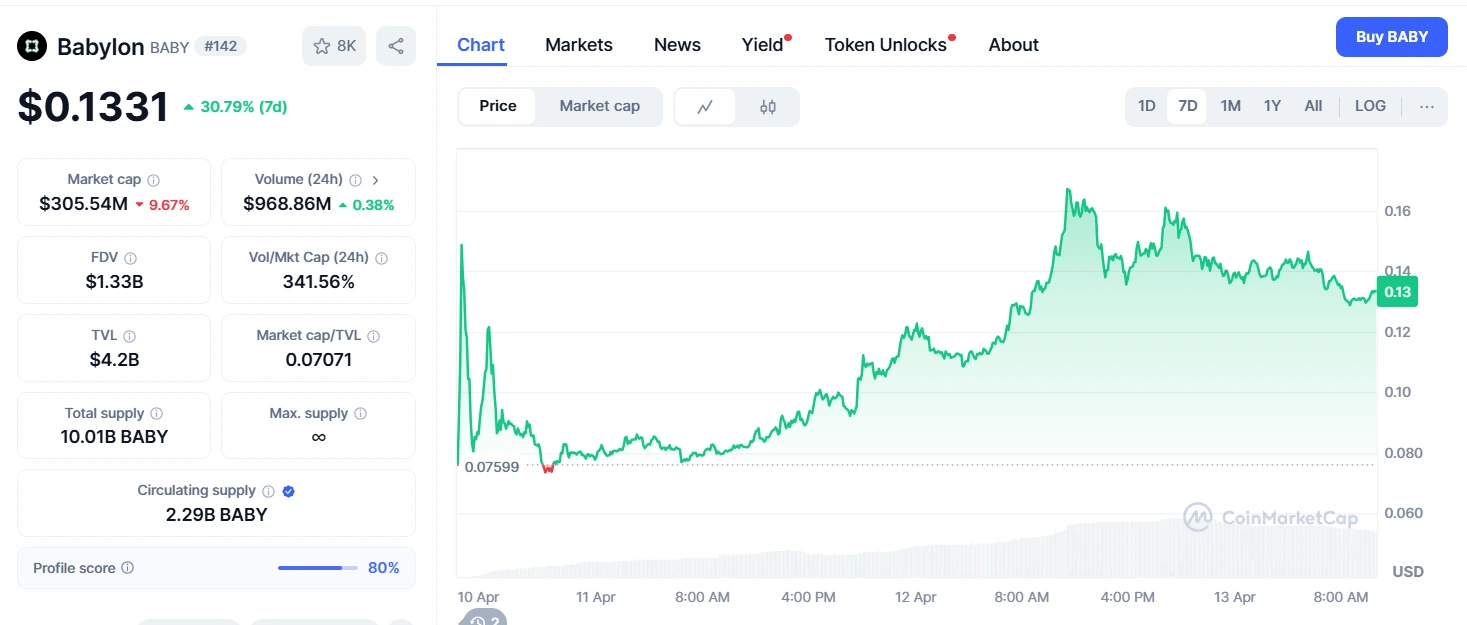This screenshot has width=1467, height=625.
Task: Click the $1.33B FDV value
Action: coord(114,282)
